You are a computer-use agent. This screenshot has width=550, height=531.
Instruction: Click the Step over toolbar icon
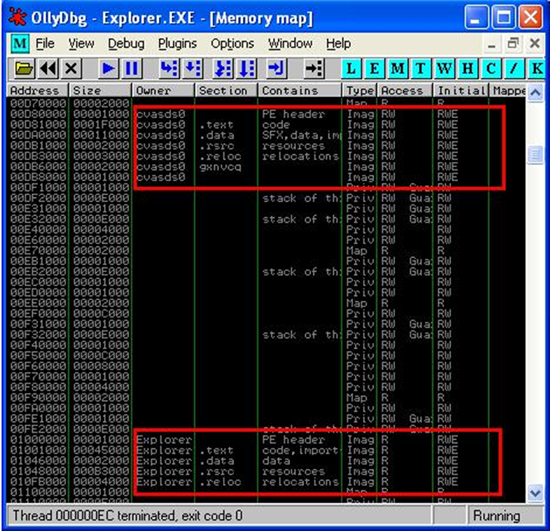(x=193, y=68)
